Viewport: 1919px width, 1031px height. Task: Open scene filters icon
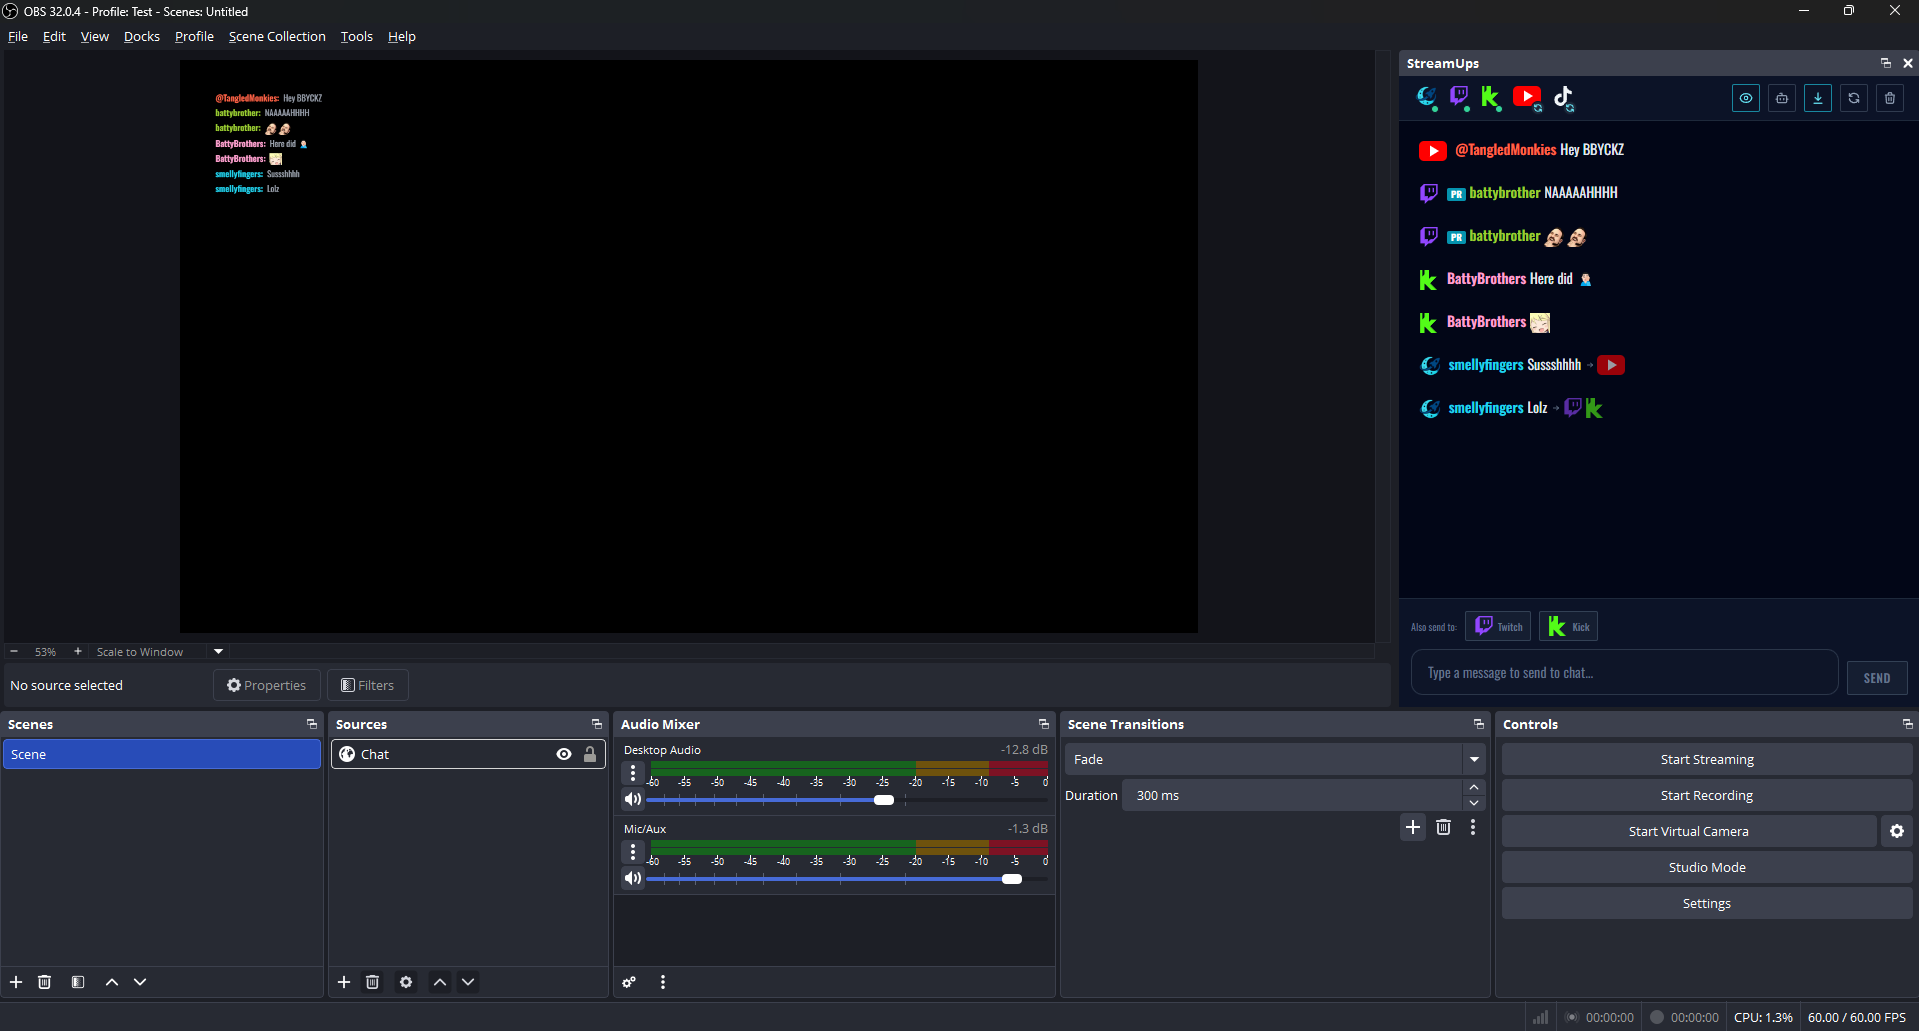(78, 982)
